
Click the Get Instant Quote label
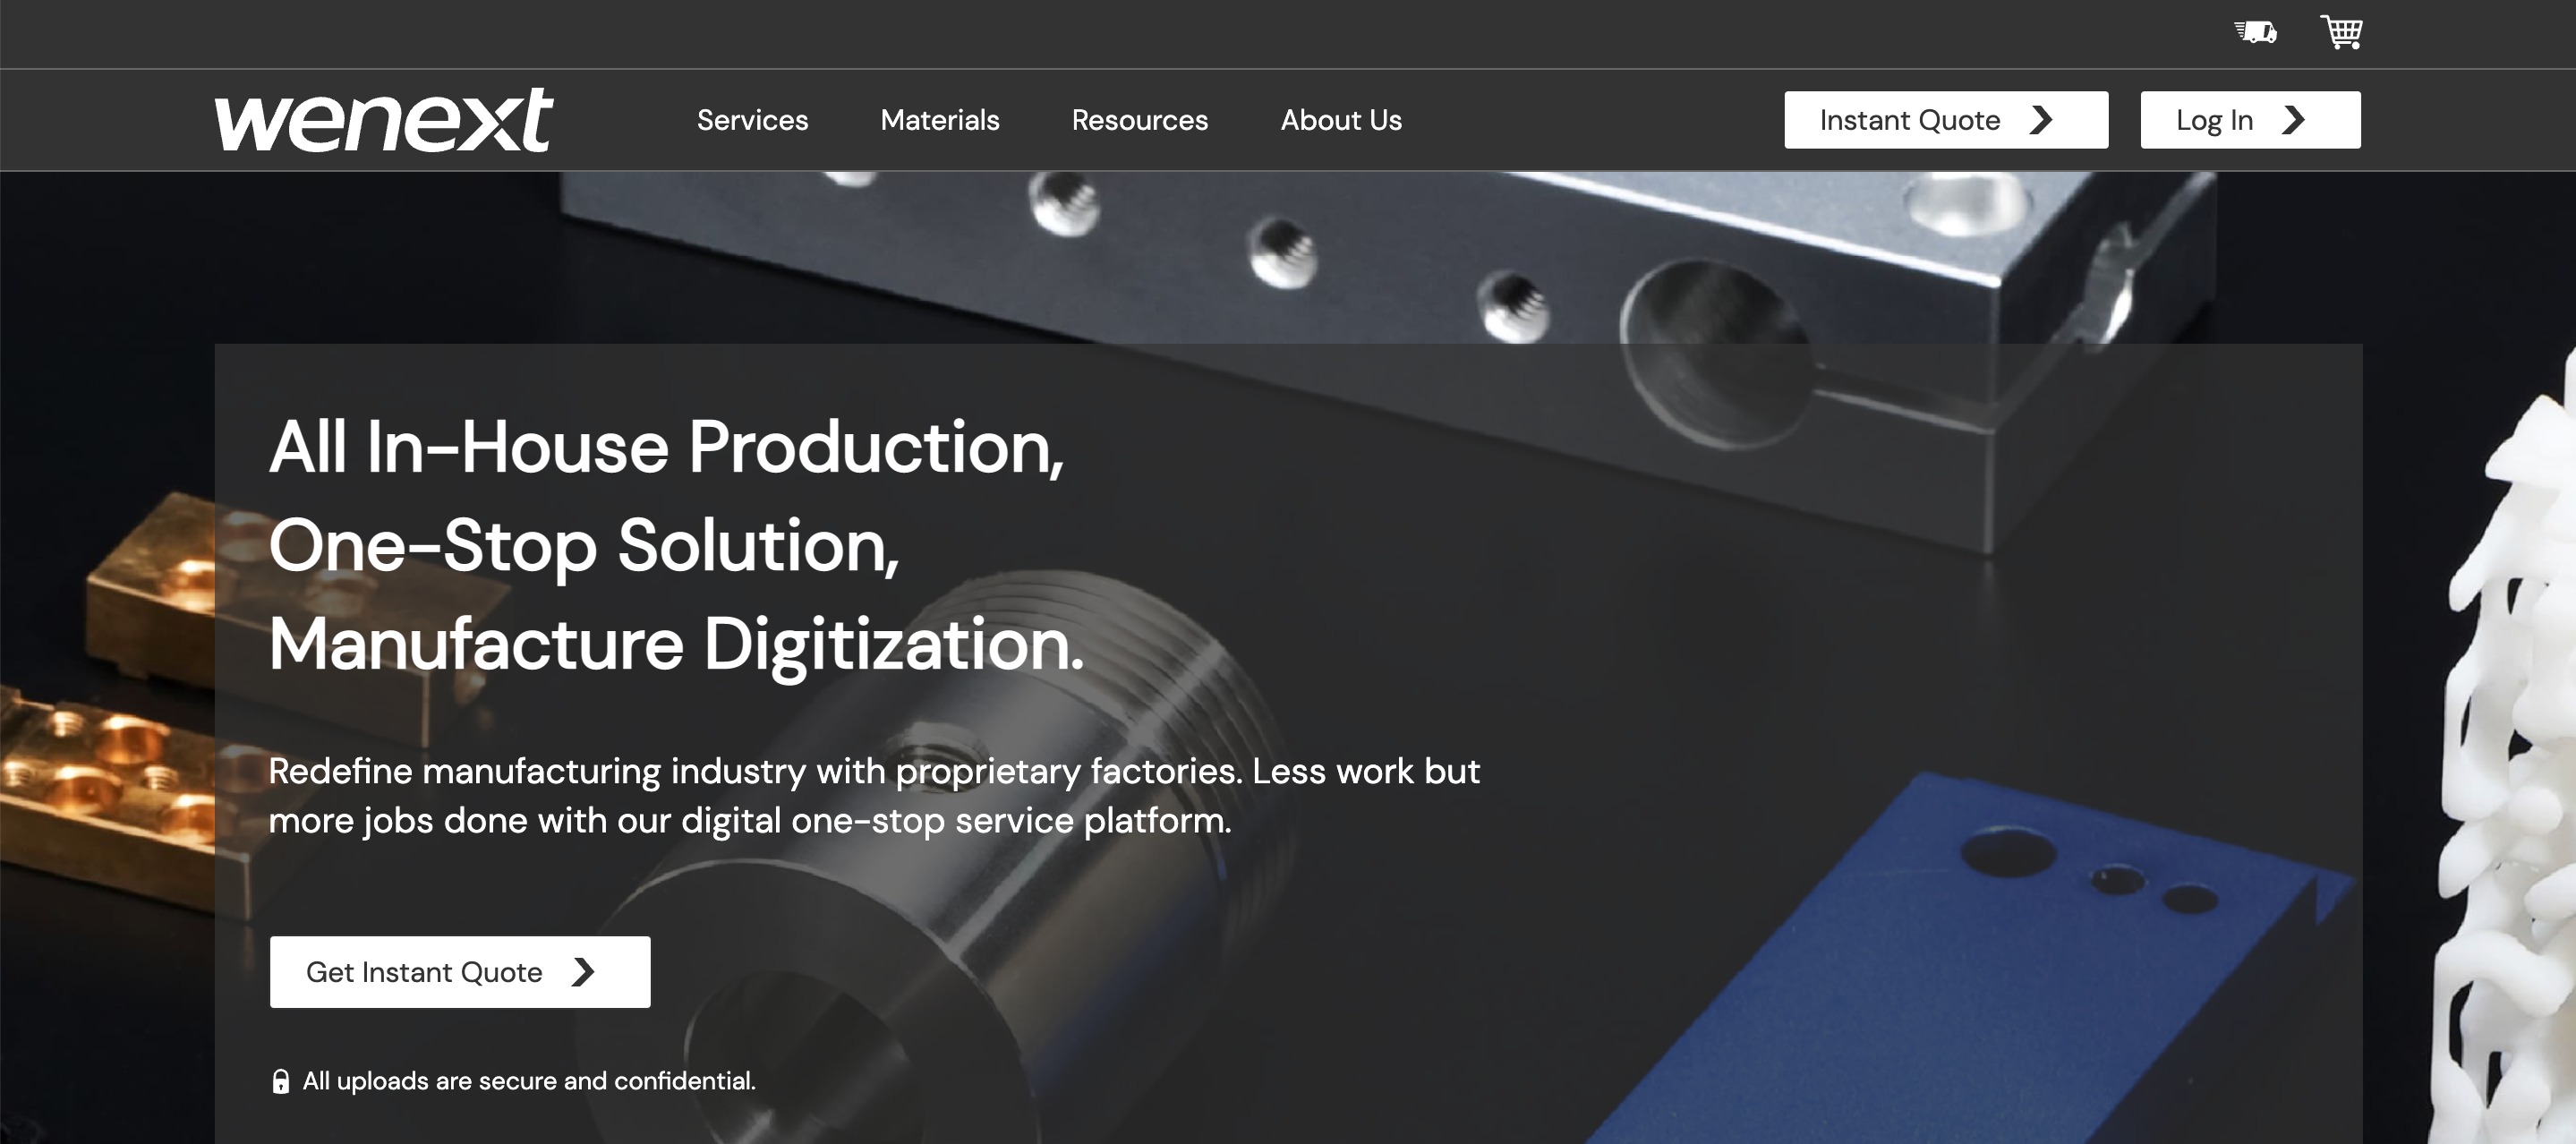point(424,972)
